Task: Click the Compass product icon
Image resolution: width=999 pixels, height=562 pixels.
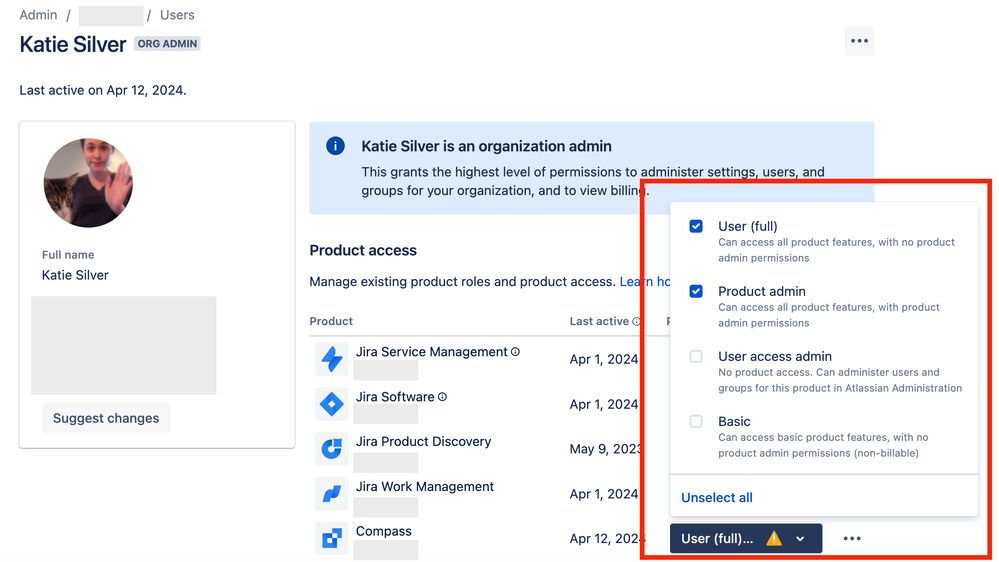Action: [331, 538]
